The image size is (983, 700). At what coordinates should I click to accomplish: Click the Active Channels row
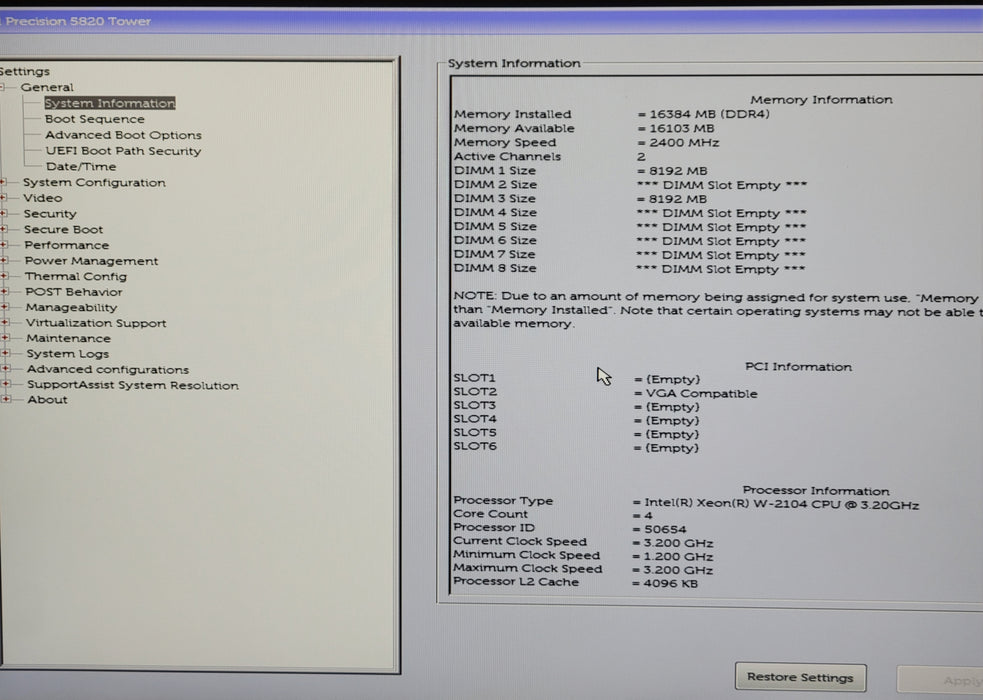(x=550, y=157)
